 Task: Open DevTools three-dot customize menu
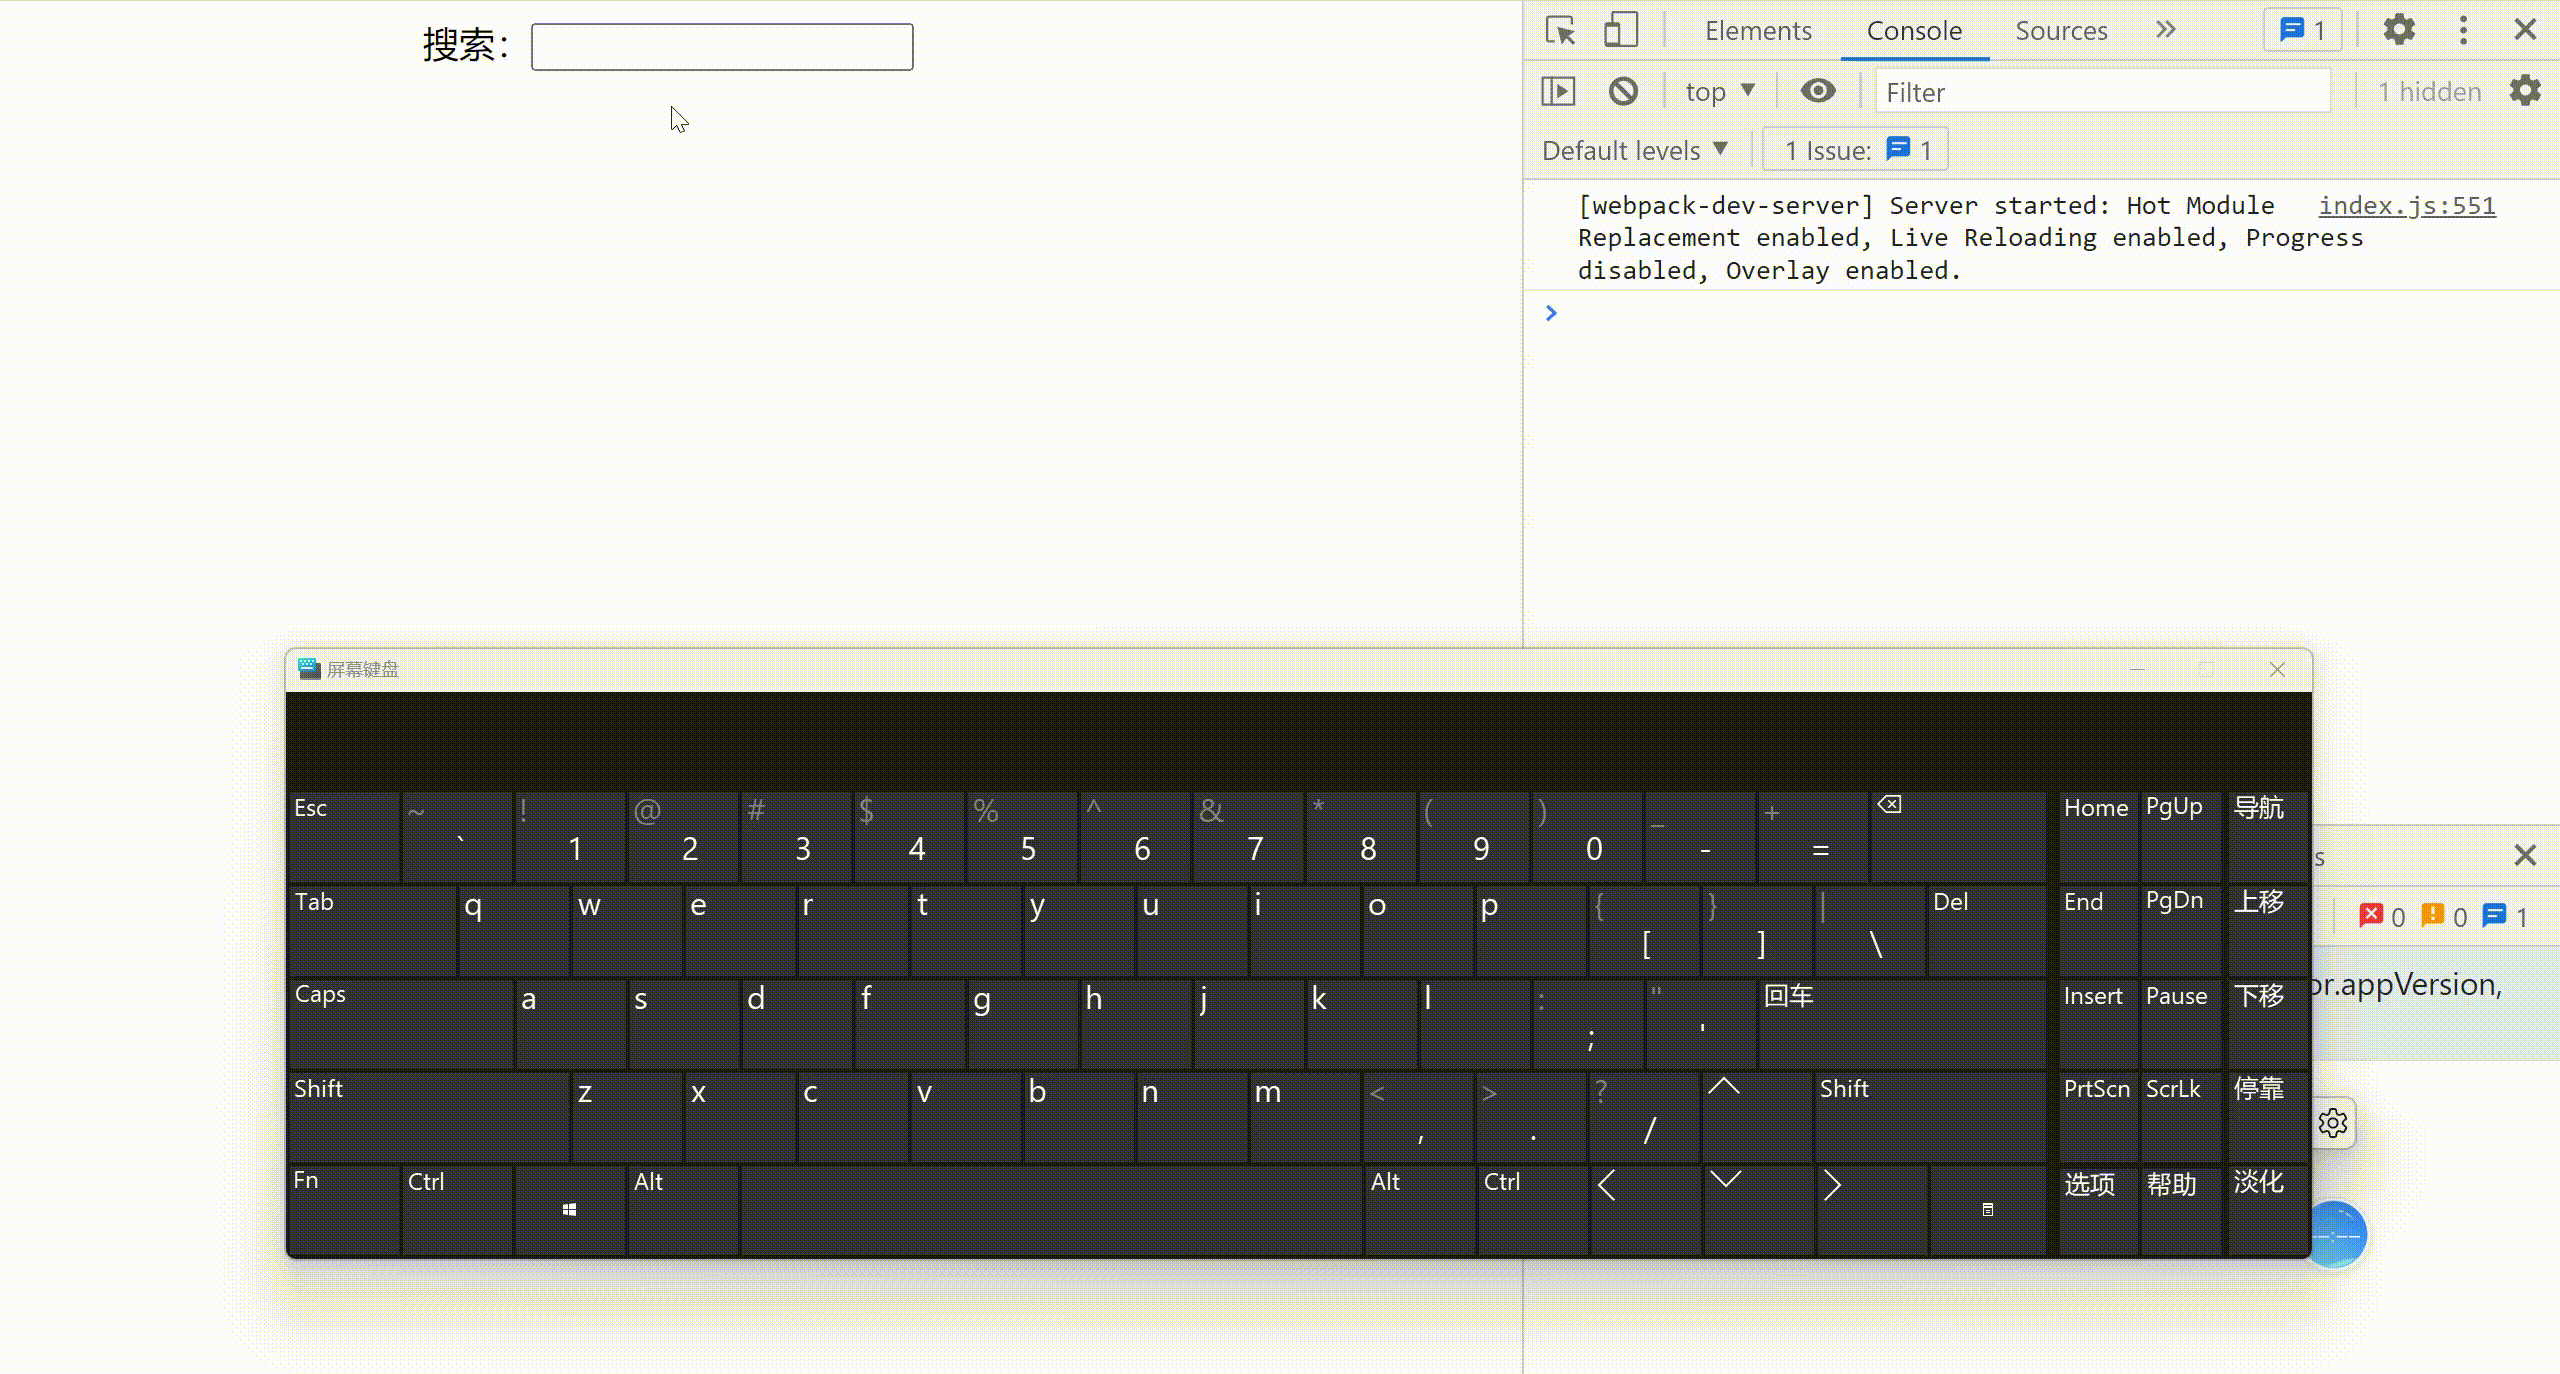coord(2463,30)
